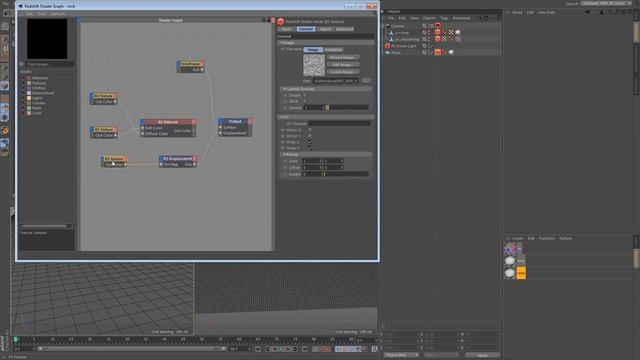
Task: Collapse the Image section header
Action: pos(327,42)
